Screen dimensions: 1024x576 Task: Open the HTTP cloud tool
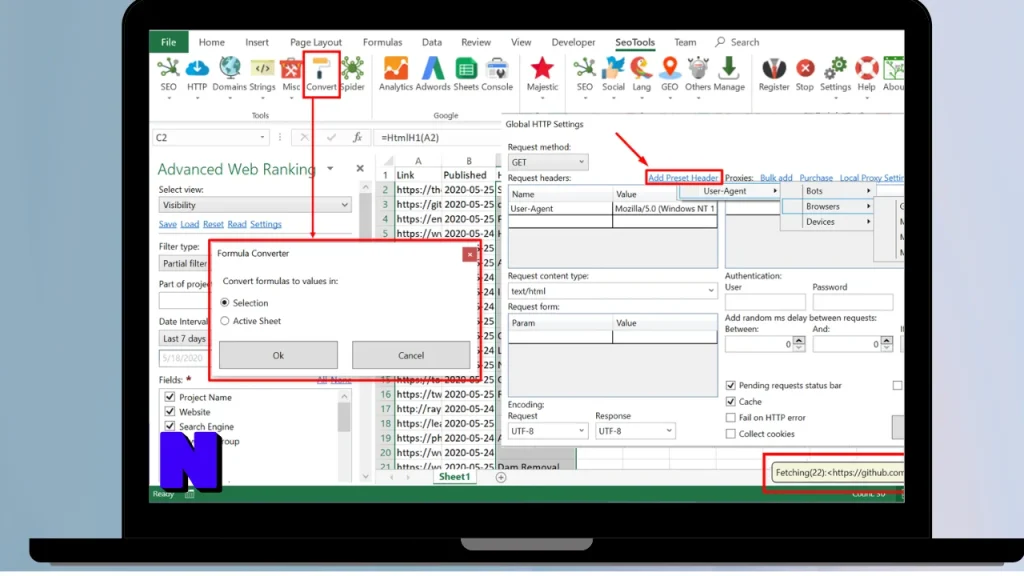[197, 74]
